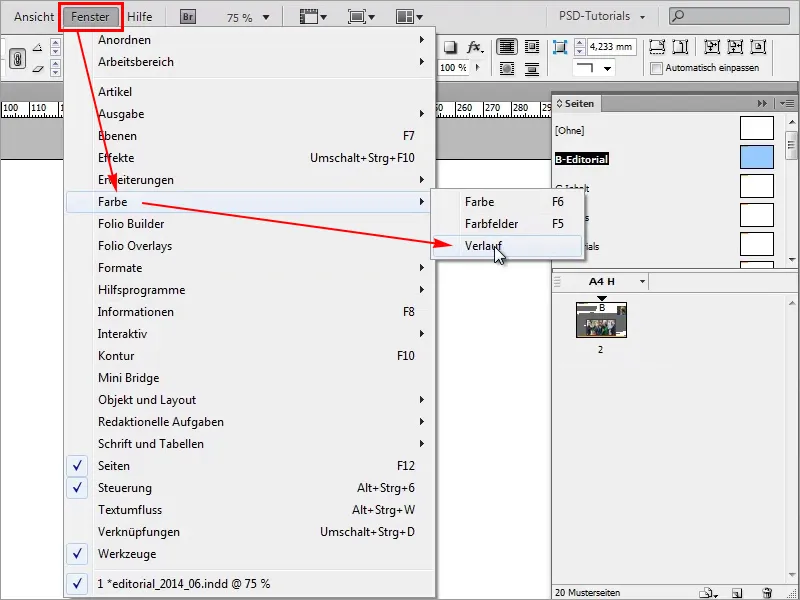
Task: Open Adobe Bridge via the Br icon
Action: click(185, 15)
